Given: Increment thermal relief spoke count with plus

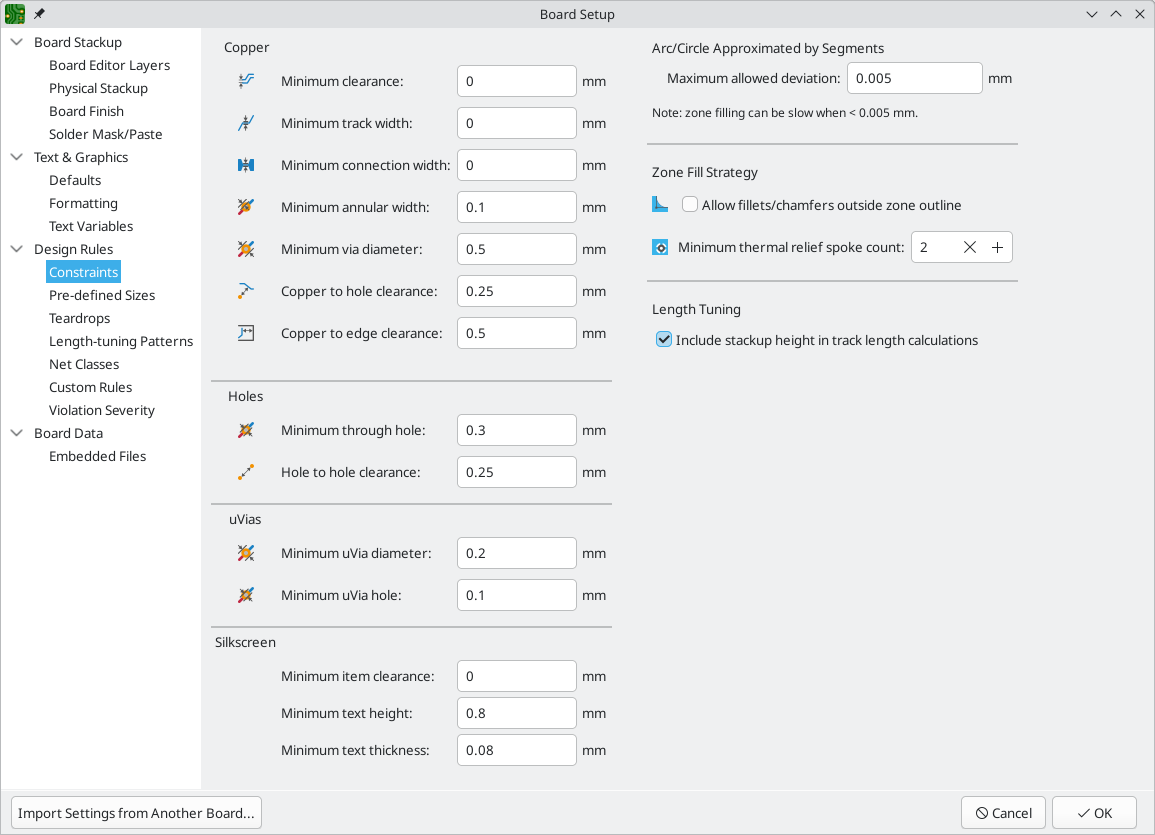Looking at the screenshot, I should pos(997,247).
